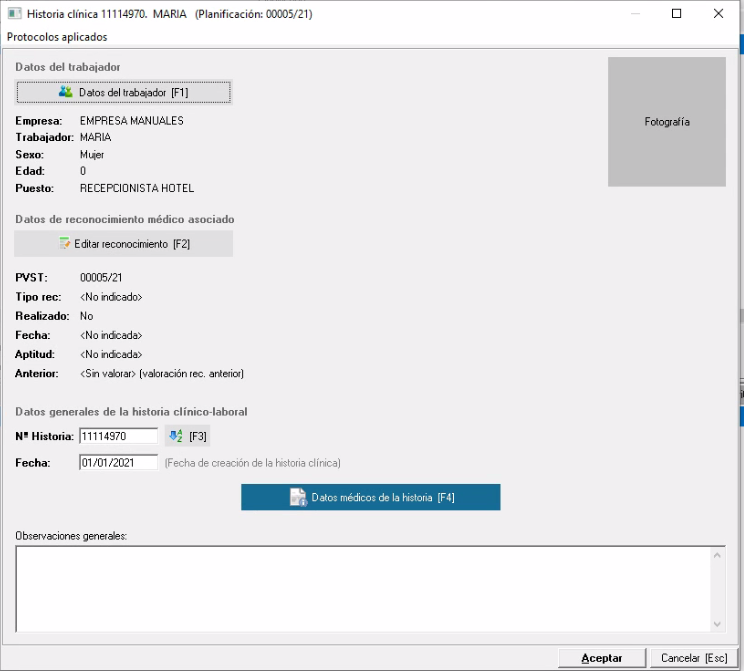Confirm with the Aceptar button
The width and height of the screenshot is (744, 671).
[602, 658]
